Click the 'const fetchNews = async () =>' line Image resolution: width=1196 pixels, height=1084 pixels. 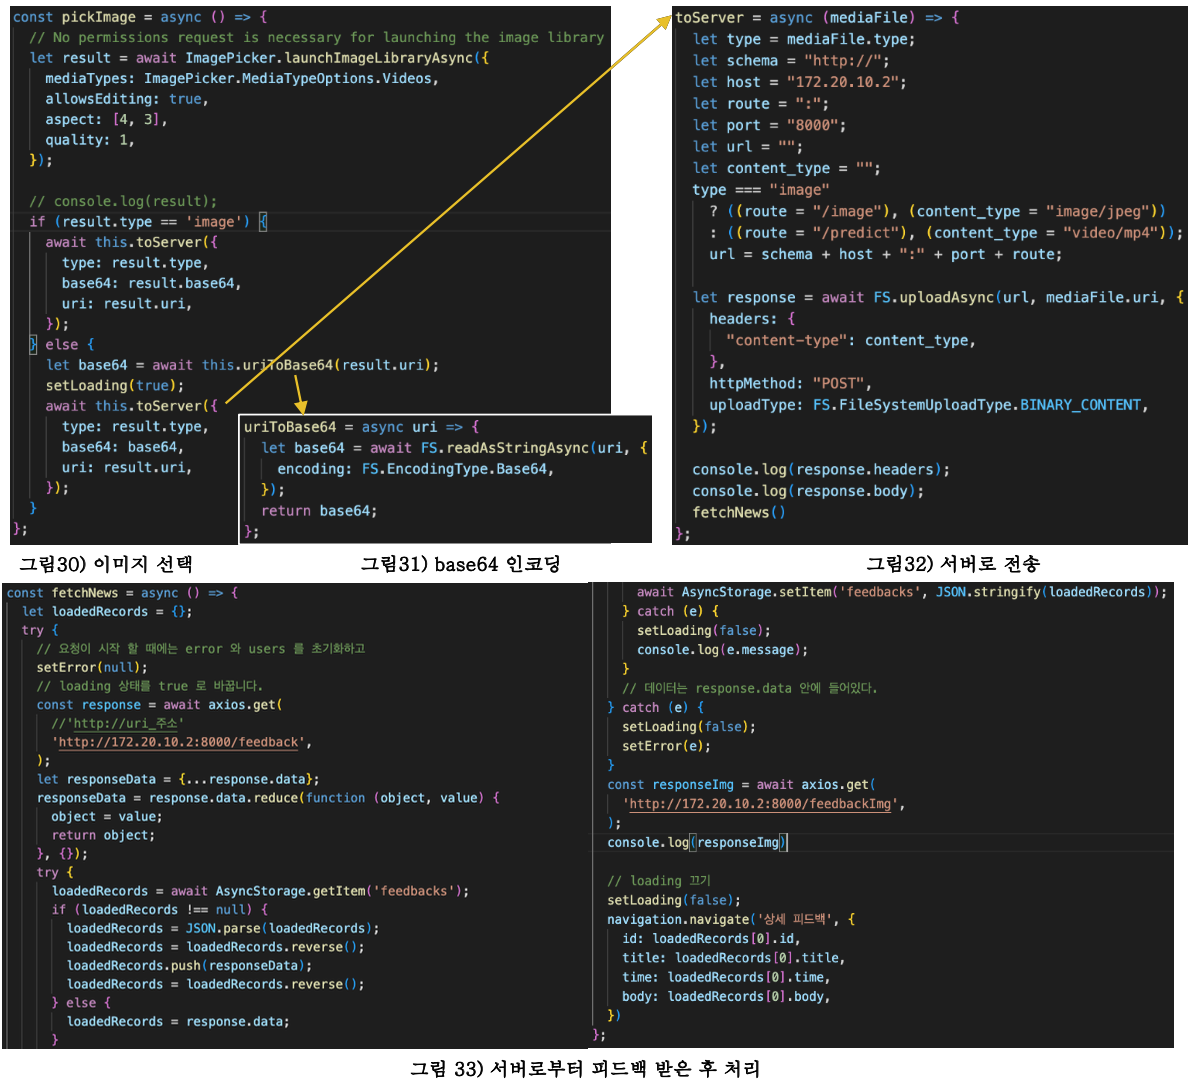pos(122,593)
